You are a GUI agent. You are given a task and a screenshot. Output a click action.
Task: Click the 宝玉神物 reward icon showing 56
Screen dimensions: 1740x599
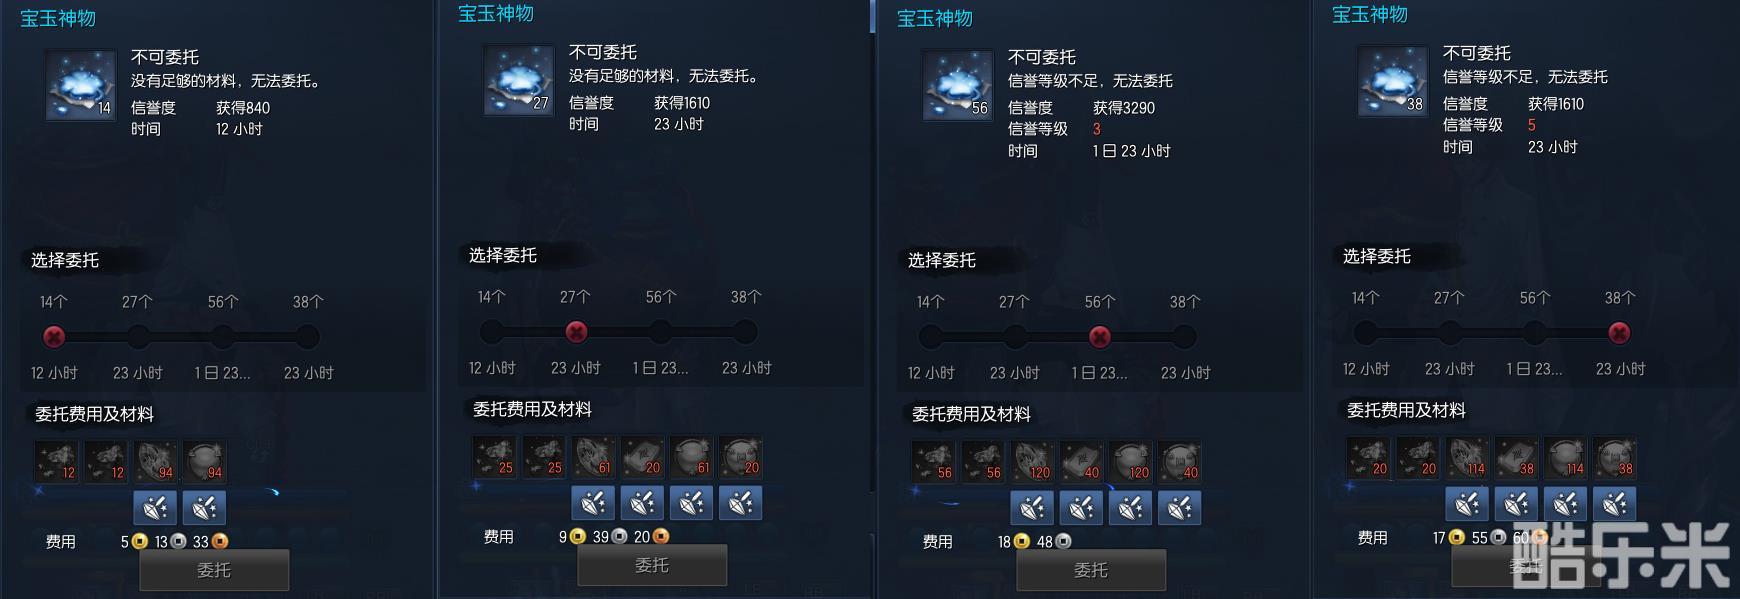point(958,85)
